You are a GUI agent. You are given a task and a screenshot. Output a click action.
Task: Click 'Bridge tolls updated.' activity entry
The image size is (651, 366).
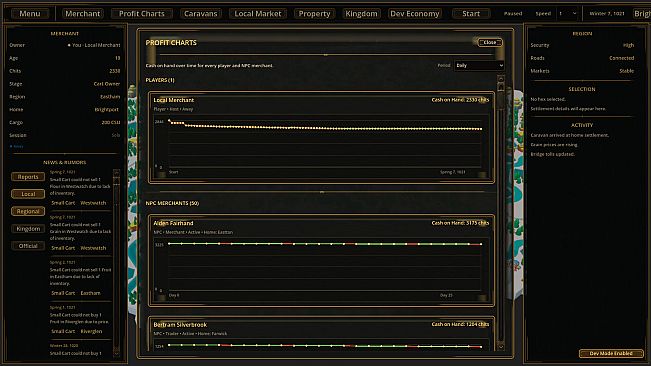[x=553, y=154]
